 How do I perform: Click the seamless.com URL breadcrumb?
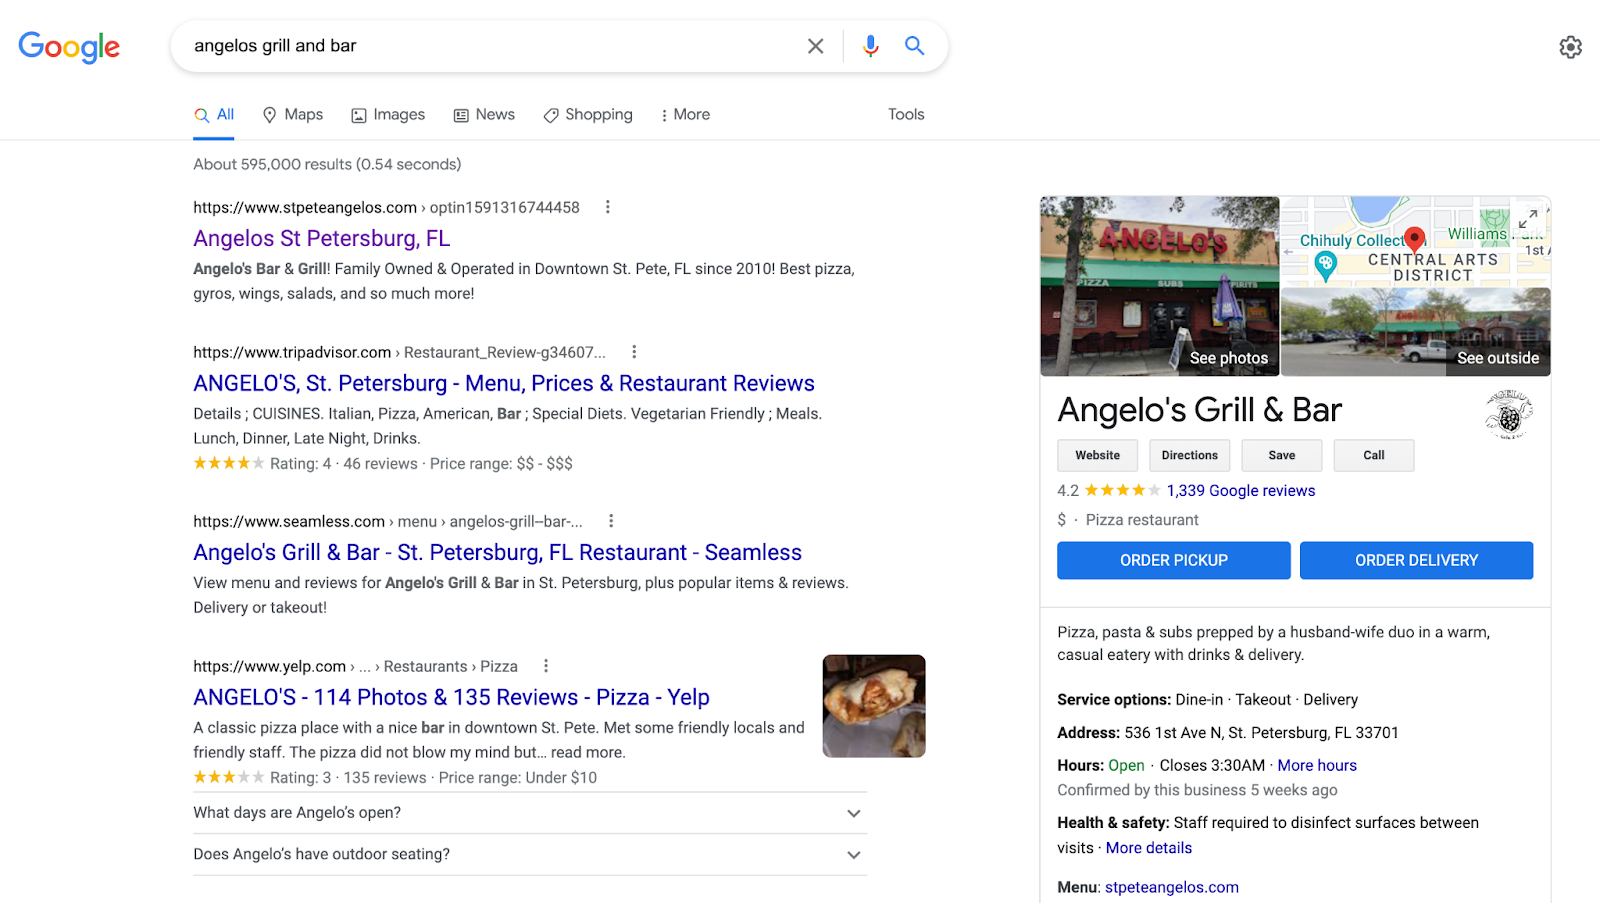(387, 522)
